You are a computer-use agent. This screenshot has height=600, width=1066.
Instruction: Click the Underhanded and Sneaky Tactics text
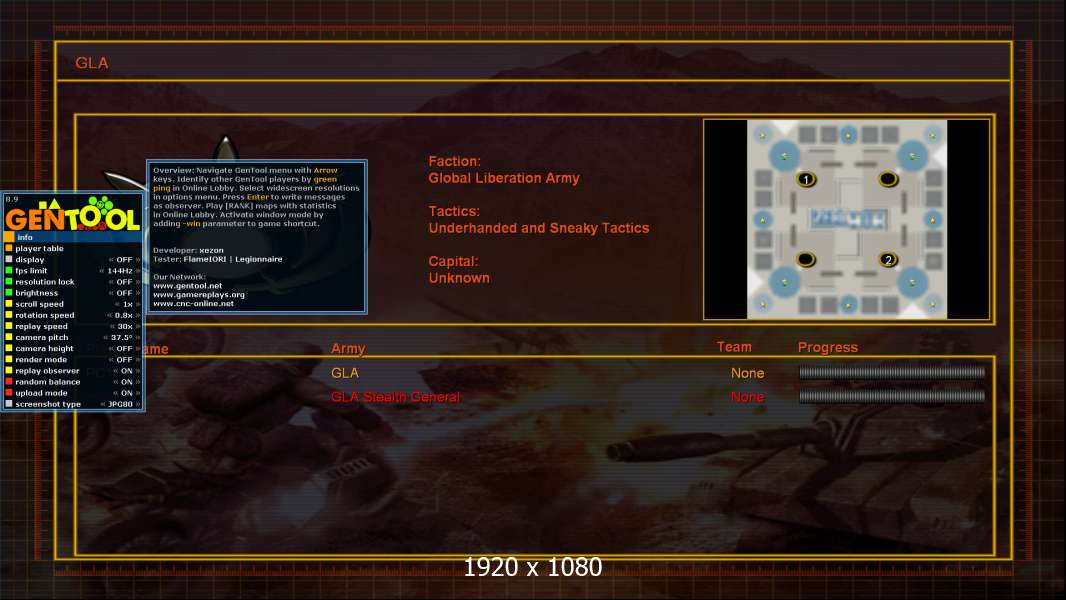coord(538,228)
